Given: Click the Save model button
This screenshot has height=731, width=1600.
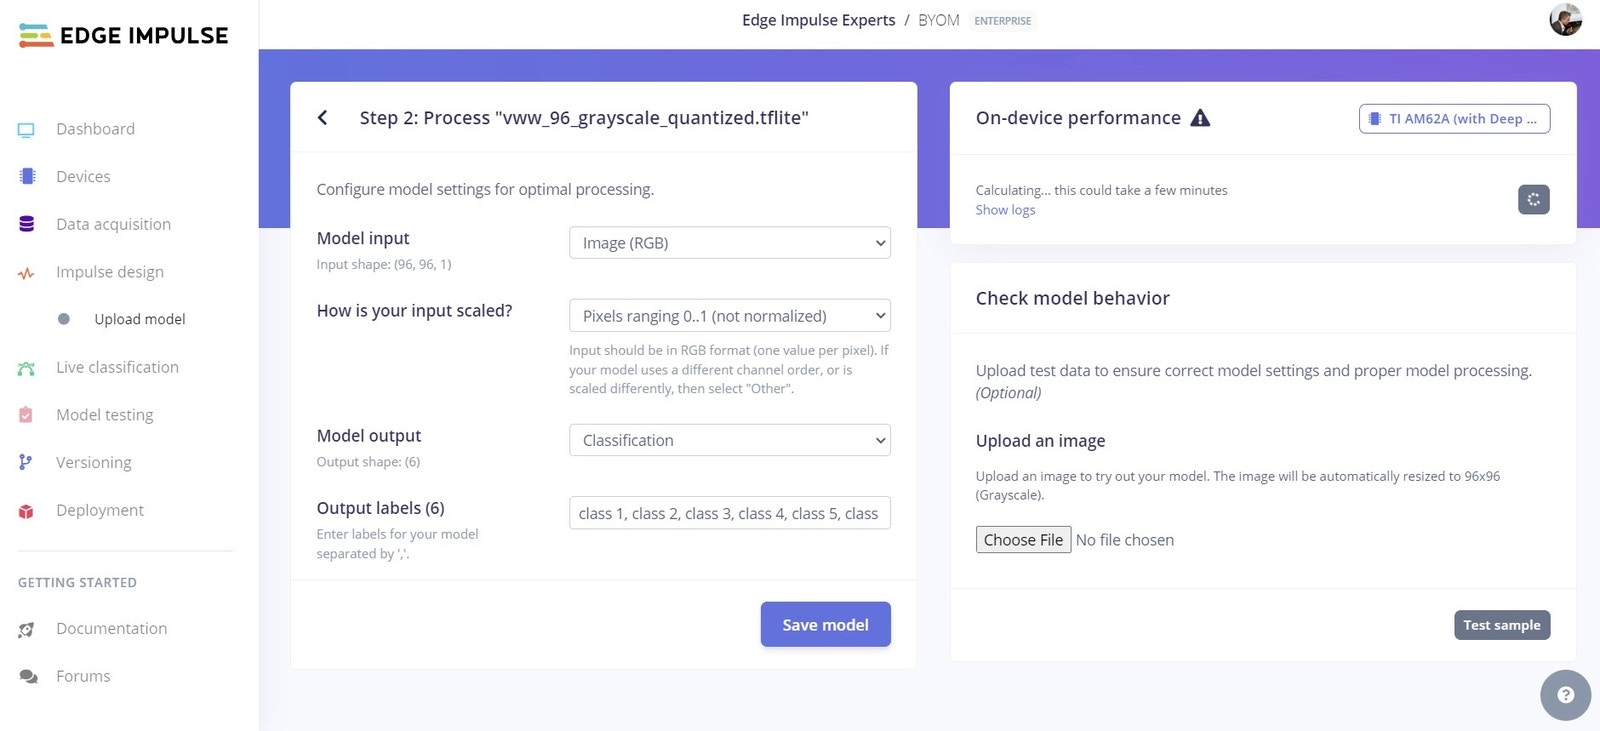Looking at the screenshot, I should pyautogui.click(x=825, y=624).
